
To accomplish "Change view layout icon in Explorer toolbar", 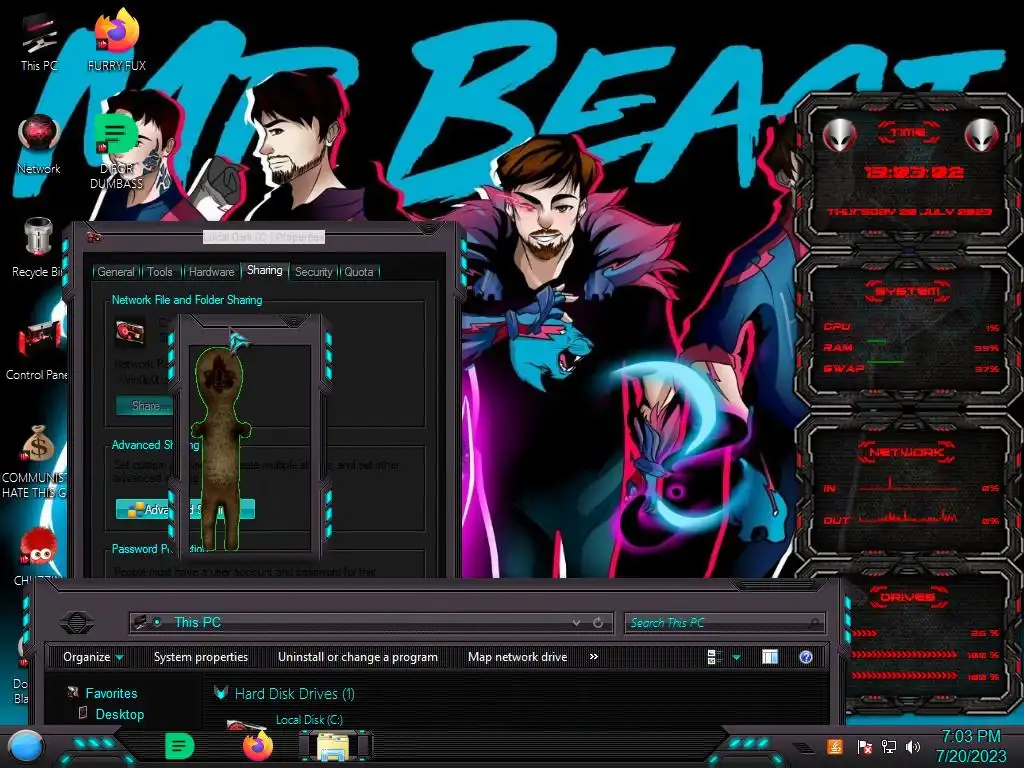I will coord(714,657).
